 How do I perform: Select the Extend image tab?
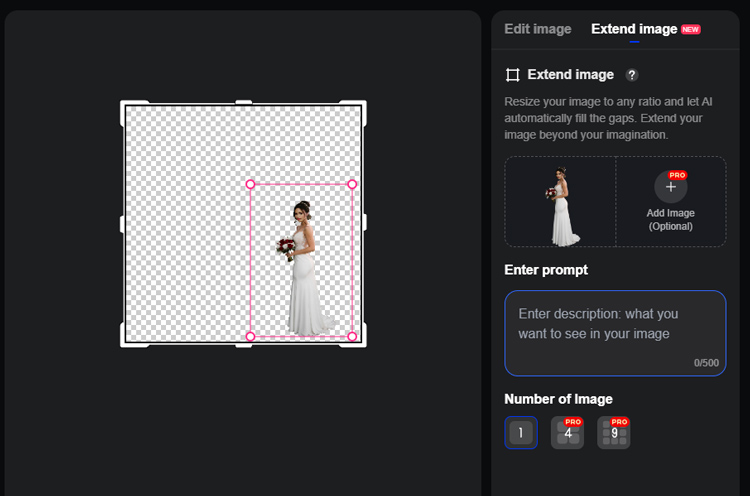tap(634, 29)
